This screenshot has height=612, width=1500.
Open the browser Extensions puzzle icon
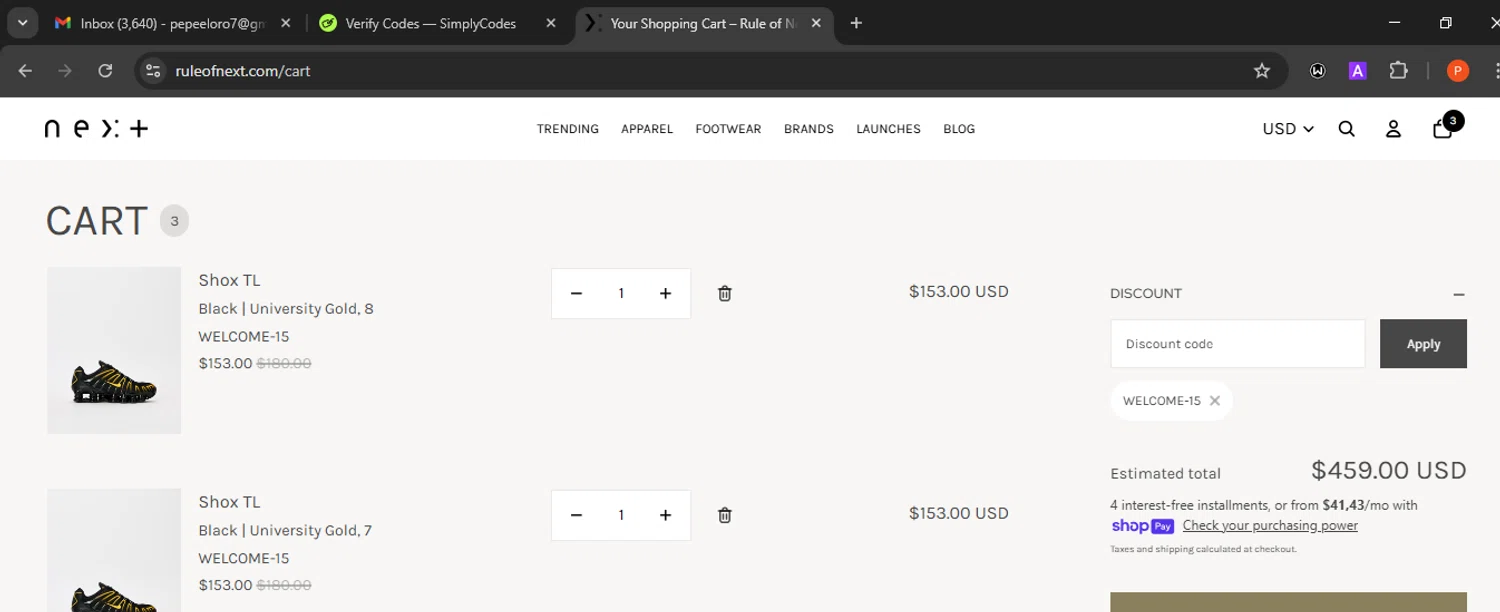tap(1398, 70)
